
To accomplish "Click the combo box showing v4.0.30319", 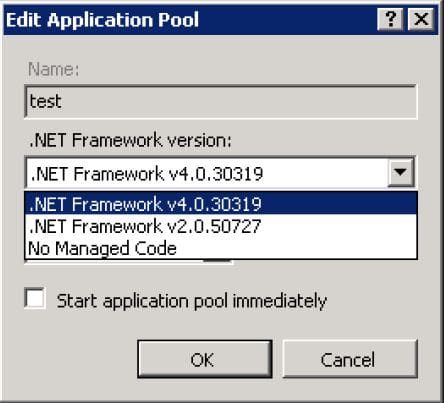I will click(220, 173).
